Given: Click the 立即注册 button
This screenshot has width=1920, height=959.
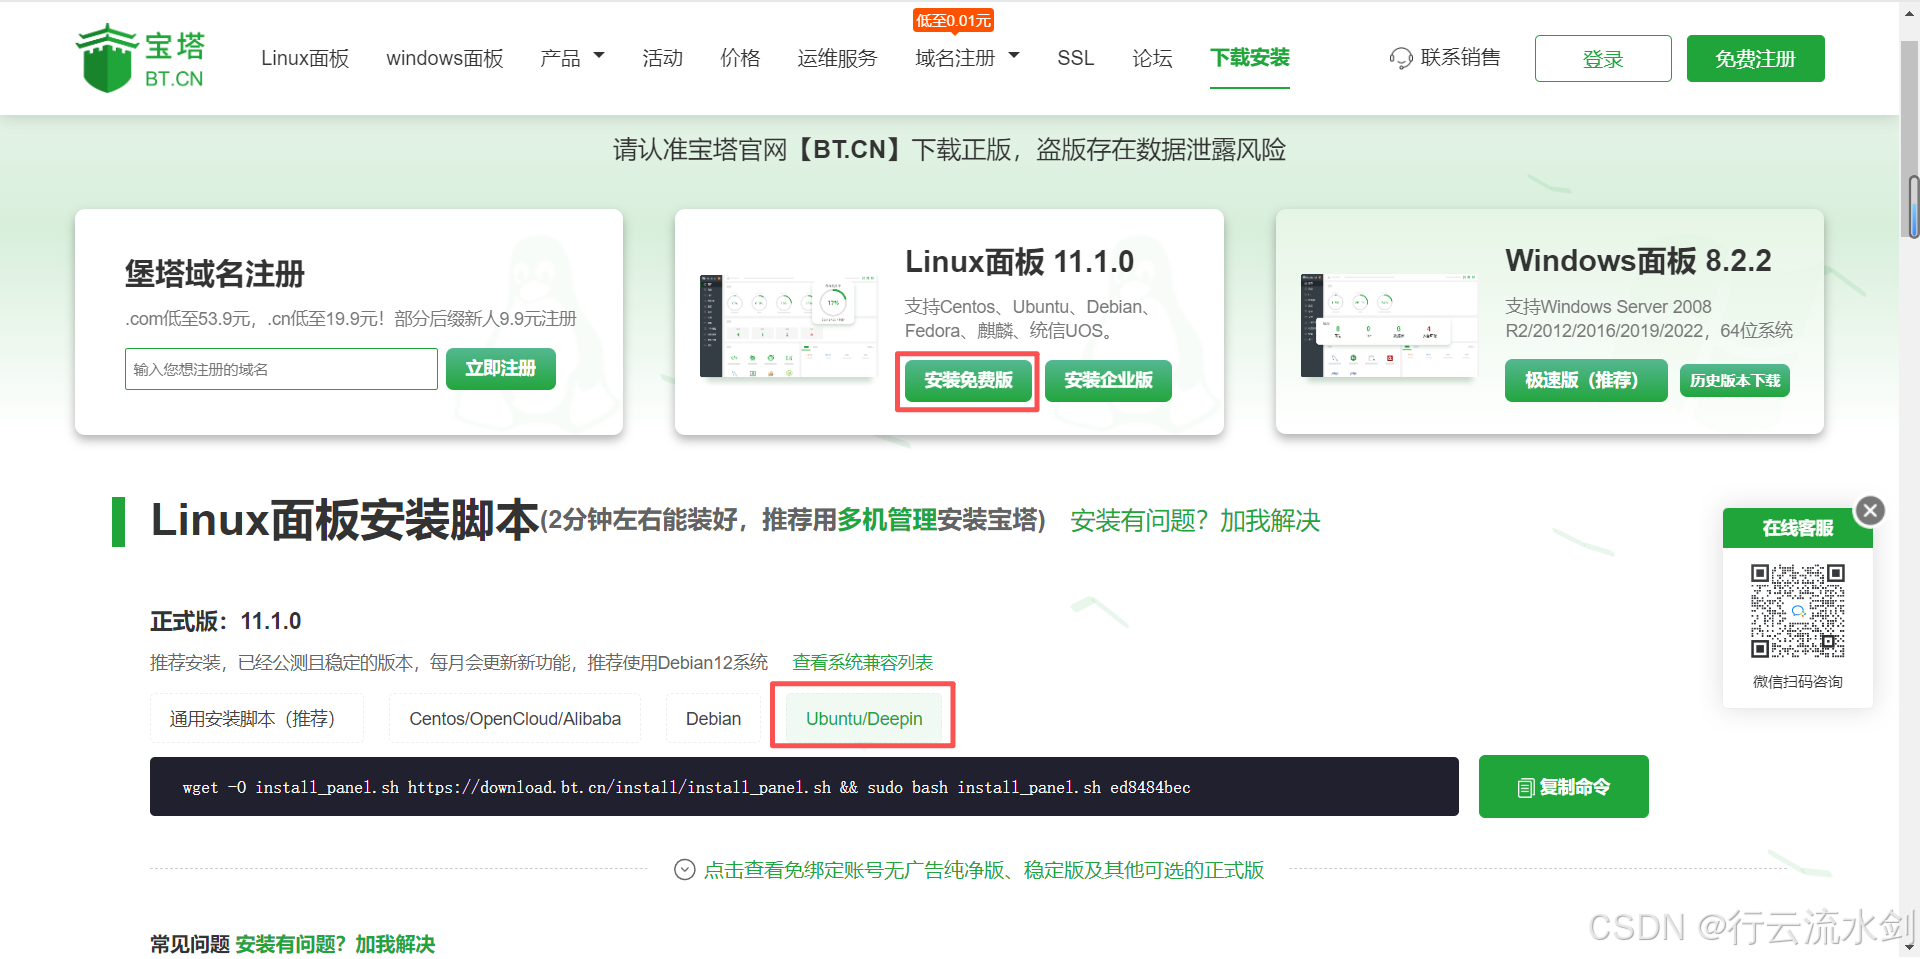Looking at the screenshot, I should click(501, 369).
